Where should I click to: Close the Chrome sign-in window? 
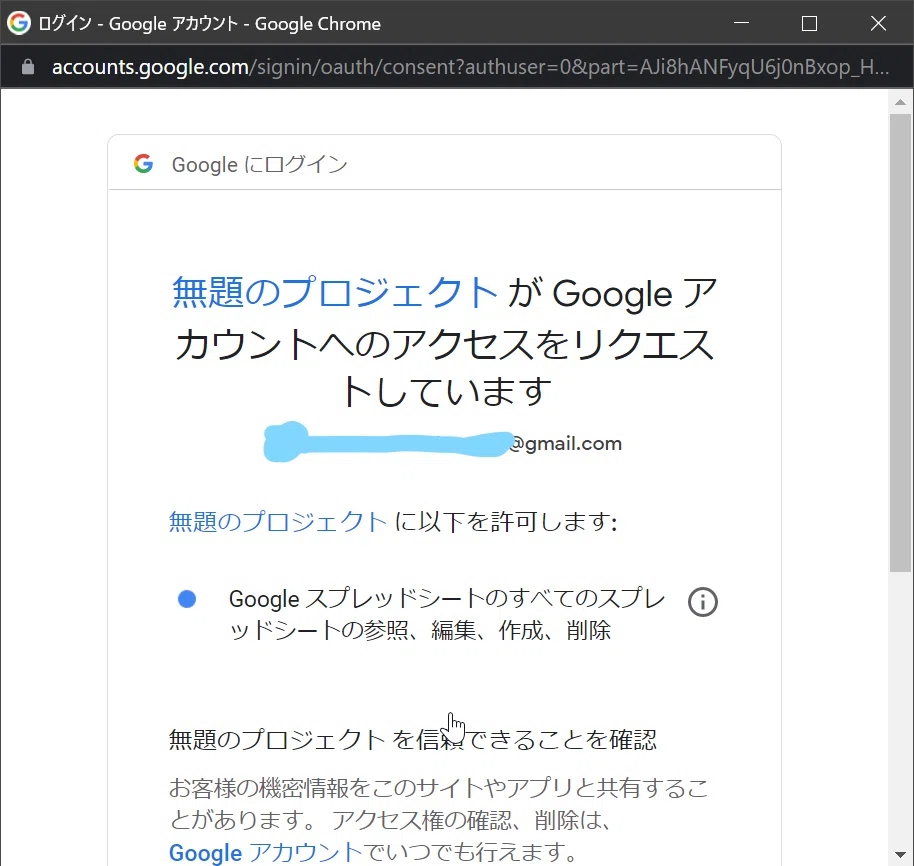point(878,23)
